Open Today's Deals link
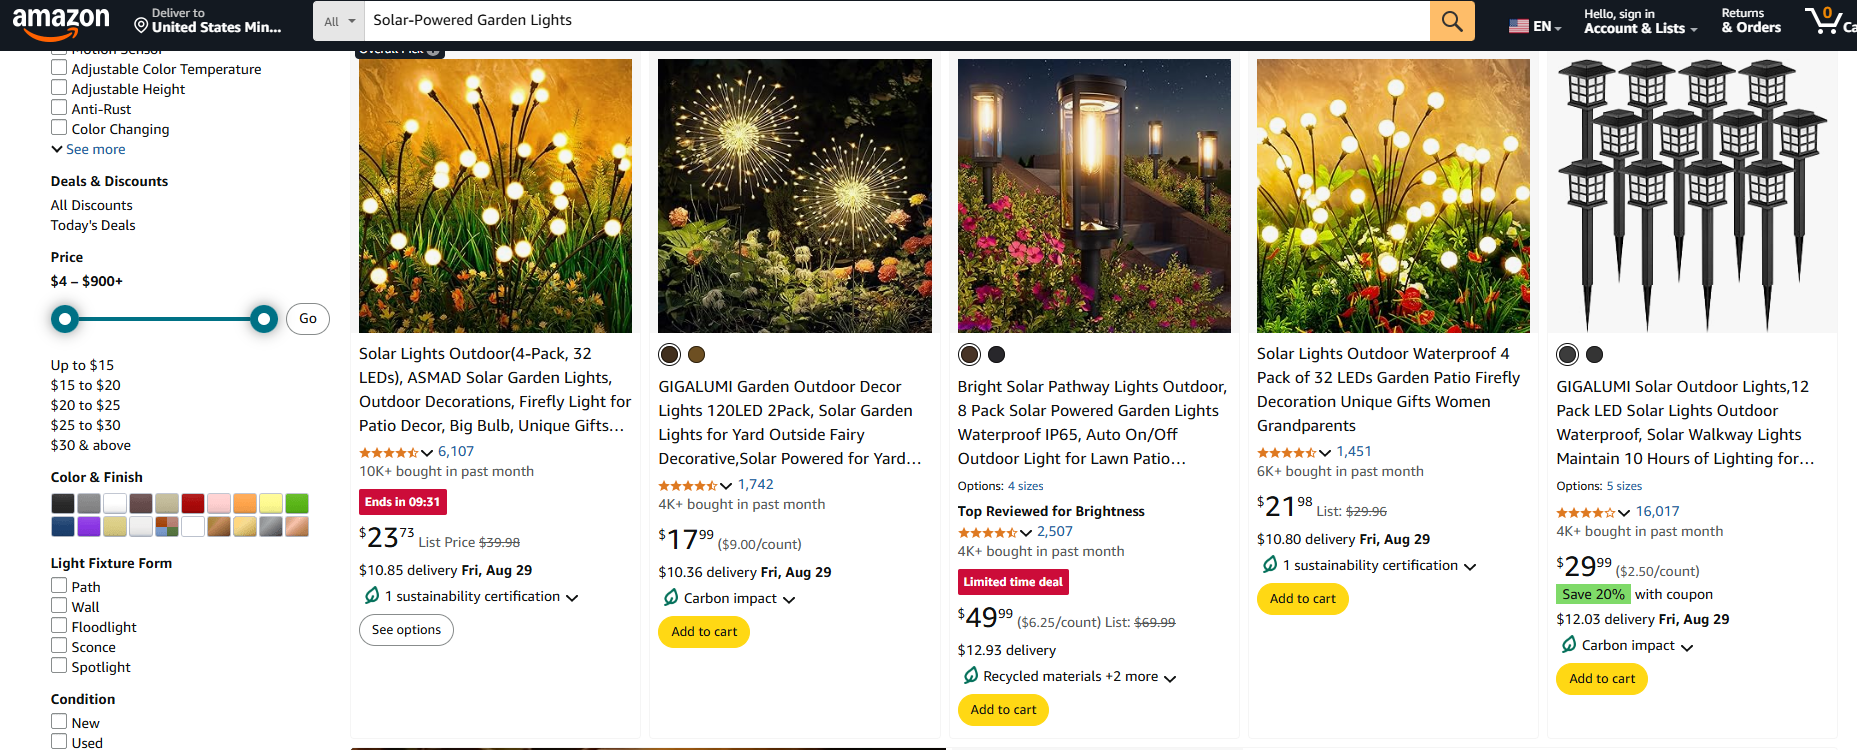1857x750 pixels. tap(92, 225)
